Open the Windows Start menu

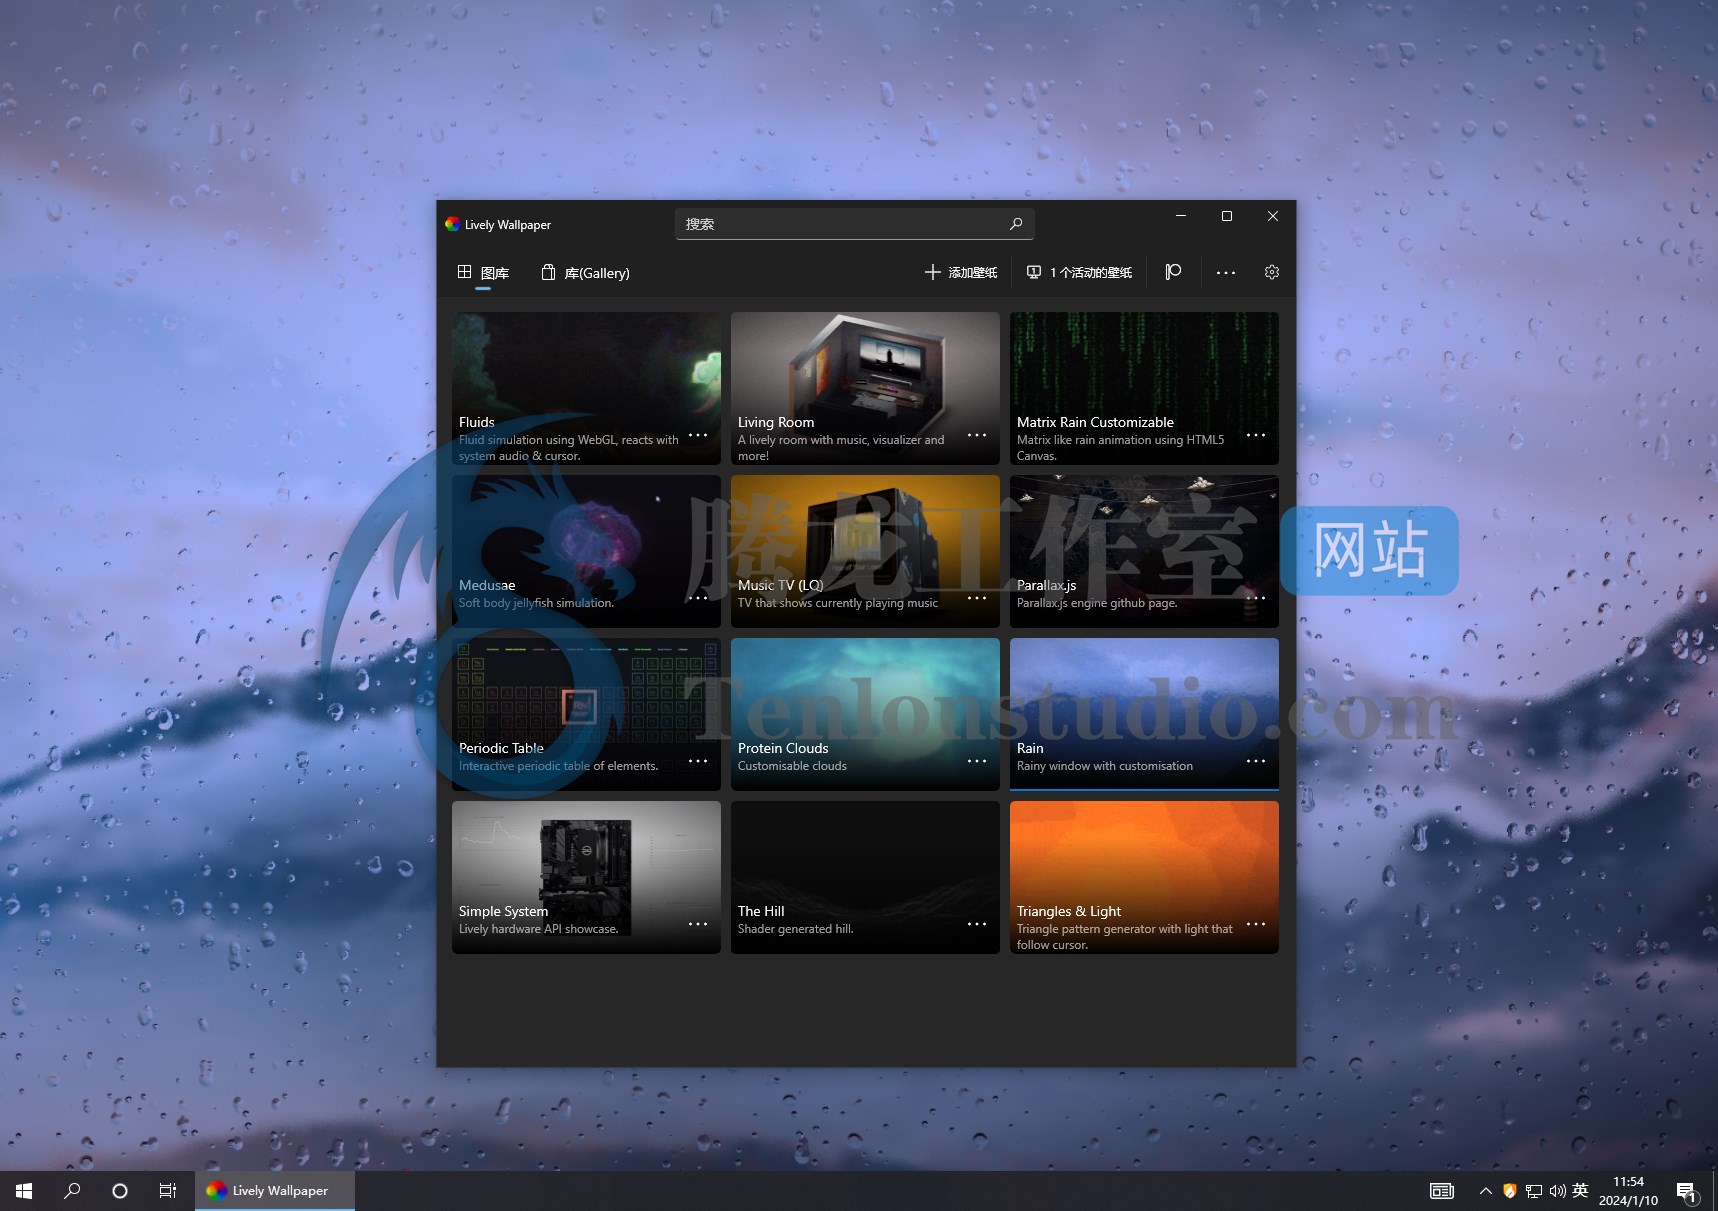coord(24,1191)
